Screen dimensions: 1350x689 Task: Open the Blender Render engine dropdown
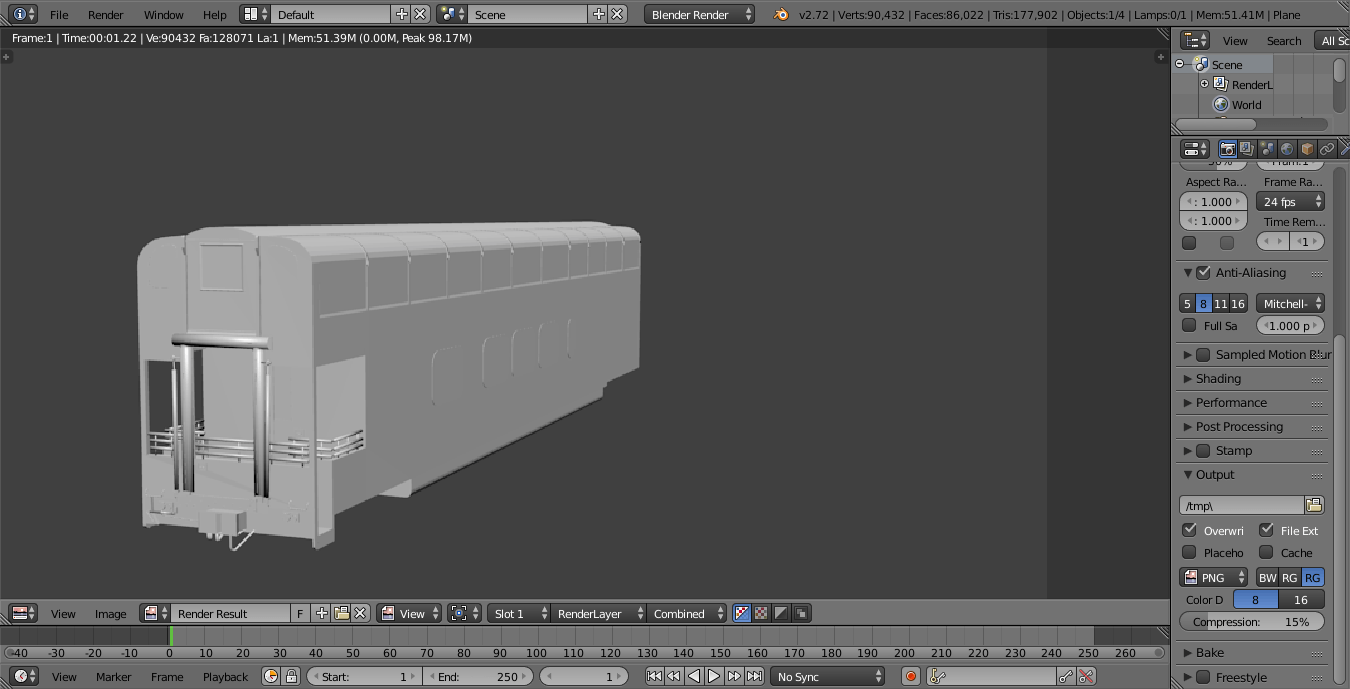(700, 14)
